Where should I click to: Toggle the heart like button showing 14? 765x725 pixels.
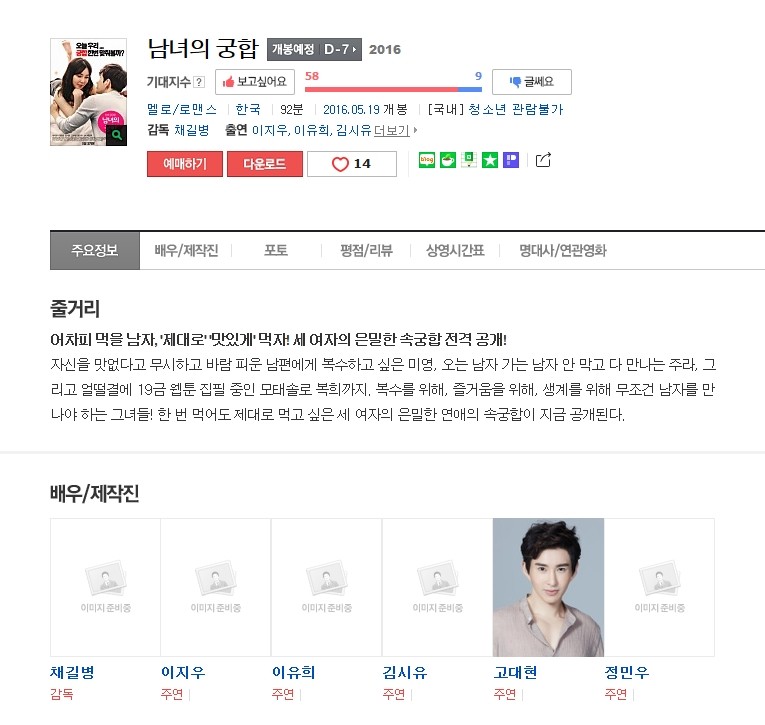pos(352,164)
